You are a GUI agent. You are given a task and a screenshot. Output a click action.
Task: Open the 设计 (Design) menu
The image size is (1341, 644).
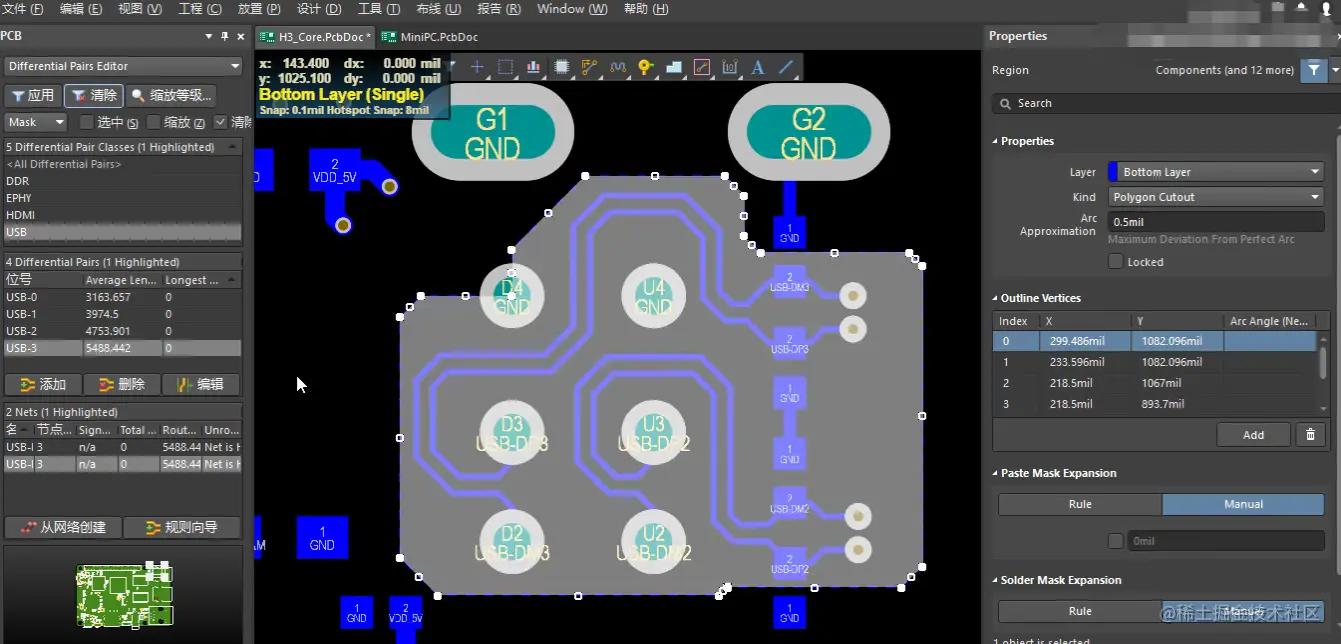point(321,9)
